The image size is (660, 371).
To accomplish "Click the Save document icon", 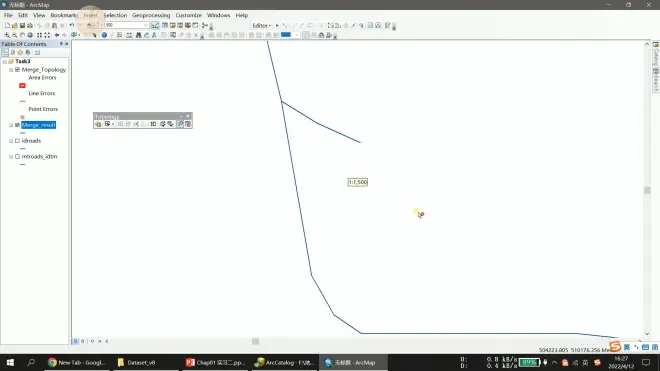I will point(22,26).
